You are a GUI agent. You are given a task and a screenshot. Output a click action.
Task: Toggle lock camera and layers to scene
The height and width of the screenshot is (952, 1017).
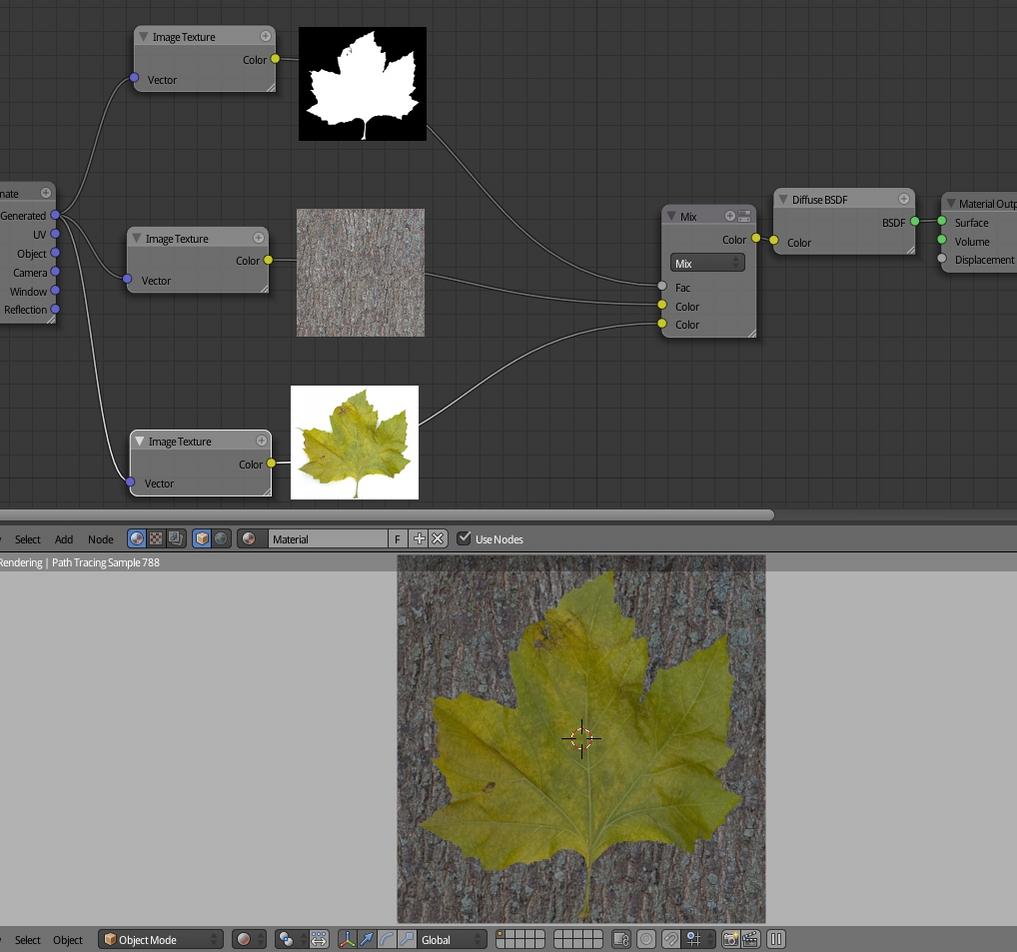tap(621, 940)
